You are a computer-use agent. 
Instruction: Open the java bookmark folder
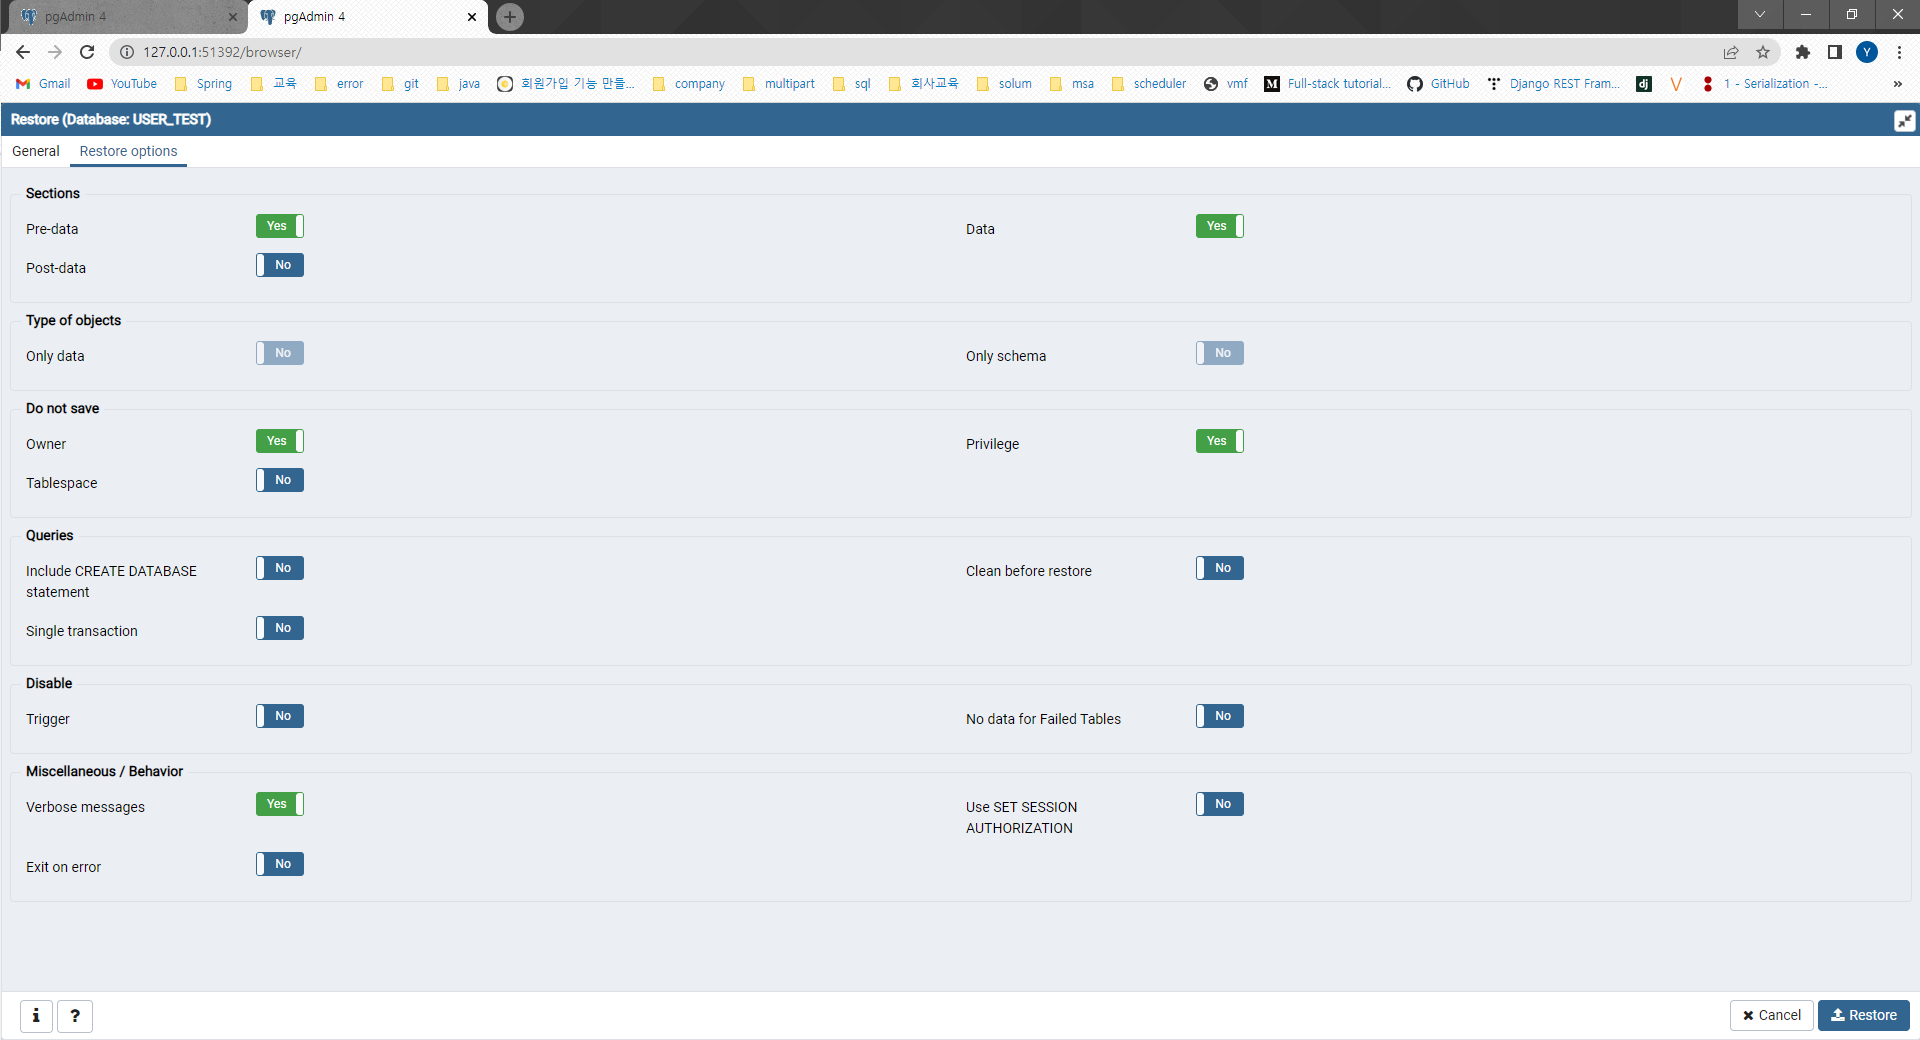(458, 84)
